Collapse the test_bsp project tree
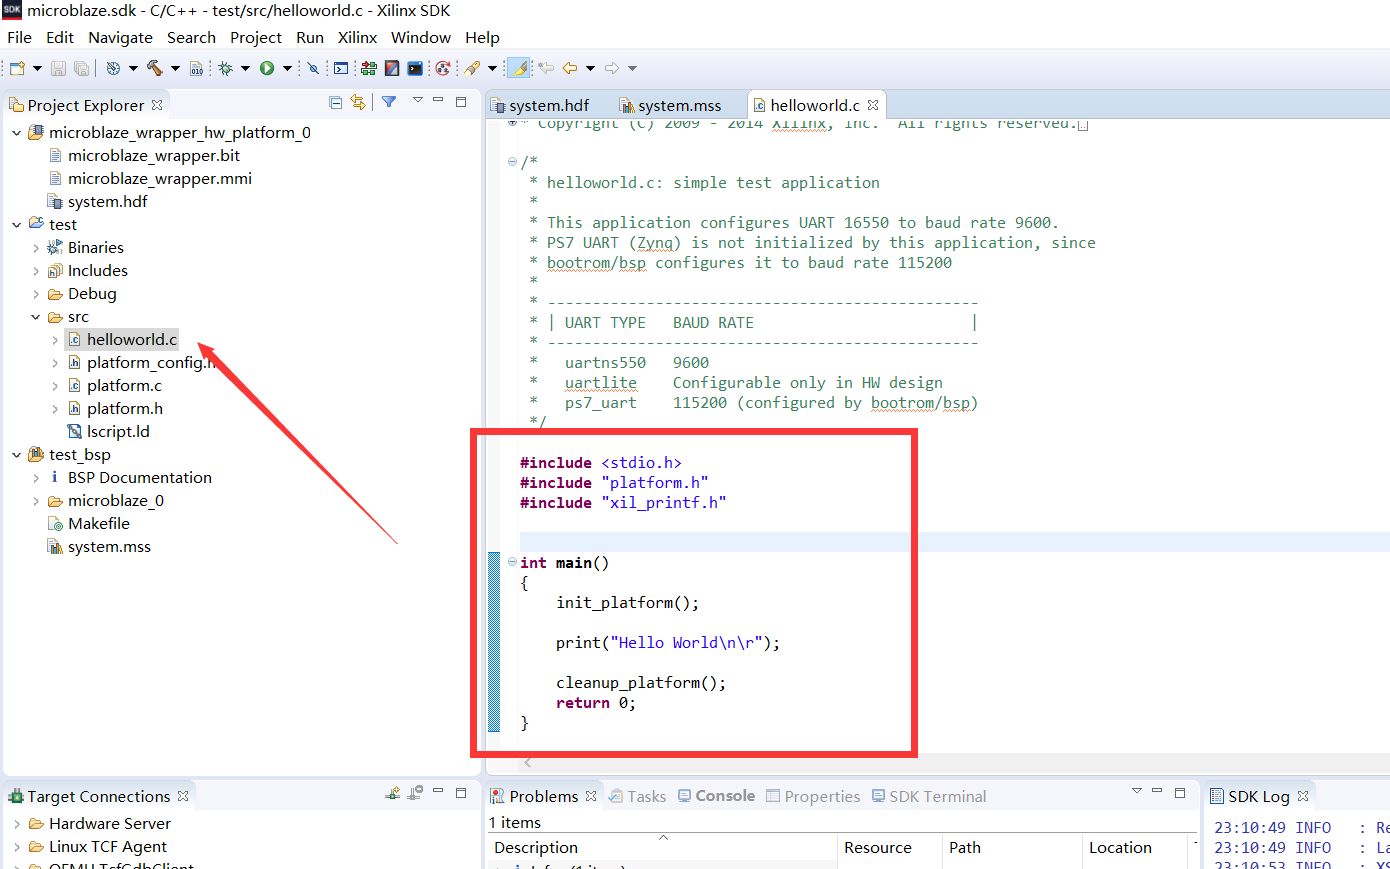The width and height of the screenshot is (1390, 869). 17,455
